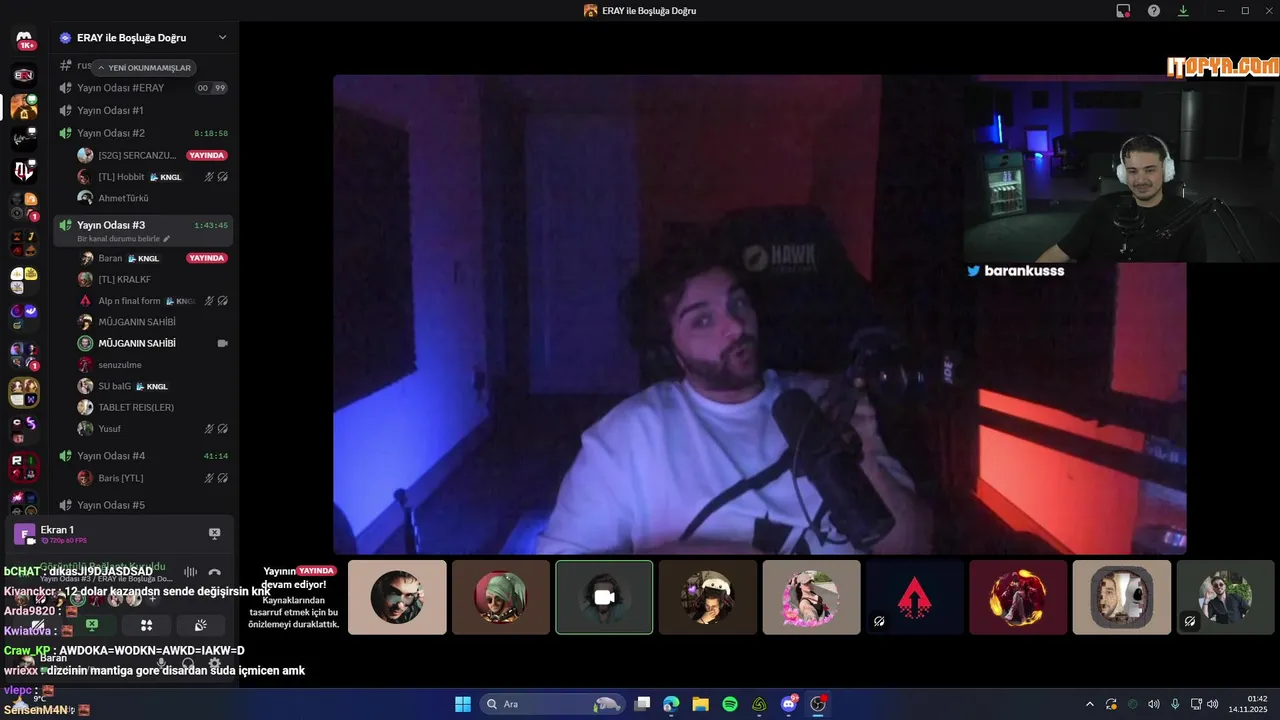Select first participant tile with sunglasses avatar
The height and width of the screenshot is (720, 1280).
point(397,597)
